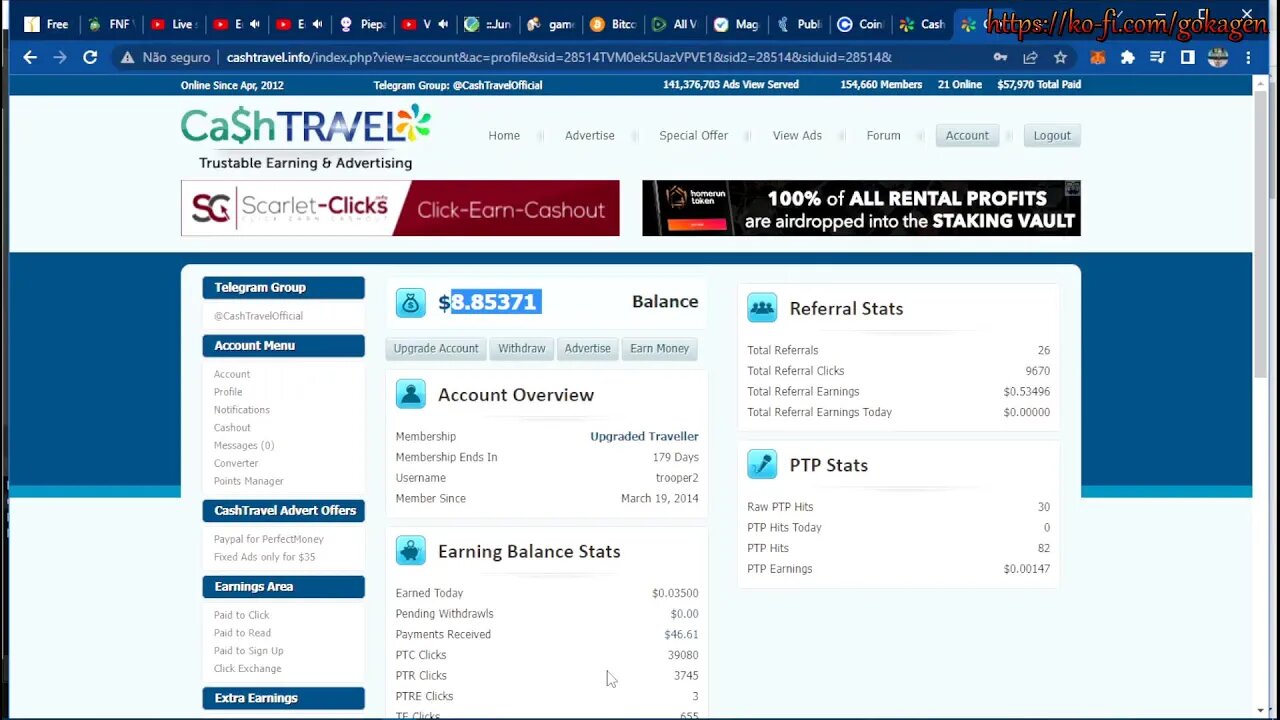Screen dimensions: 1280x720
Task: Open the MetaMask fox extension
Action: point(1098,58)
